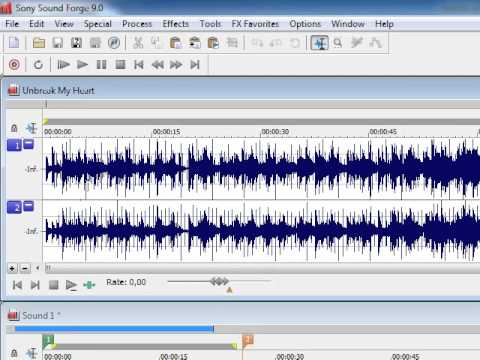Create a new file with New icon
Viewport: 480px width, 360px height.
[x=14, y=43]
